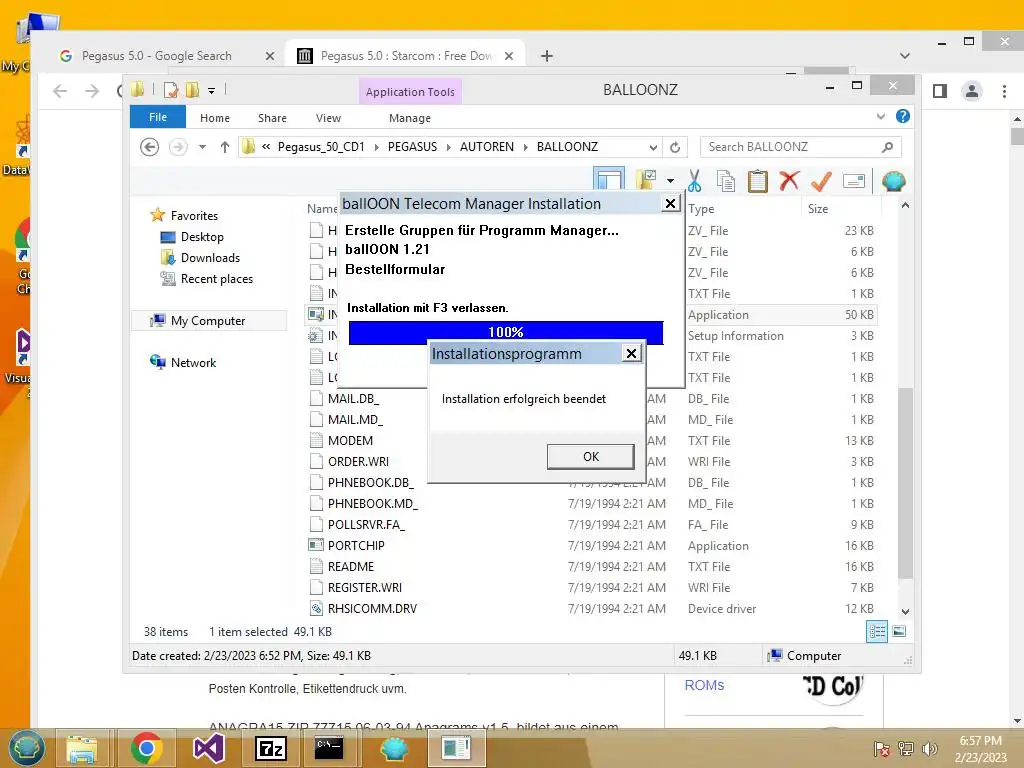This screenshot has height=768, width=1024.
Task: Open a new Chrome tab
Action: pyautogui.click(x=547, y=56)
